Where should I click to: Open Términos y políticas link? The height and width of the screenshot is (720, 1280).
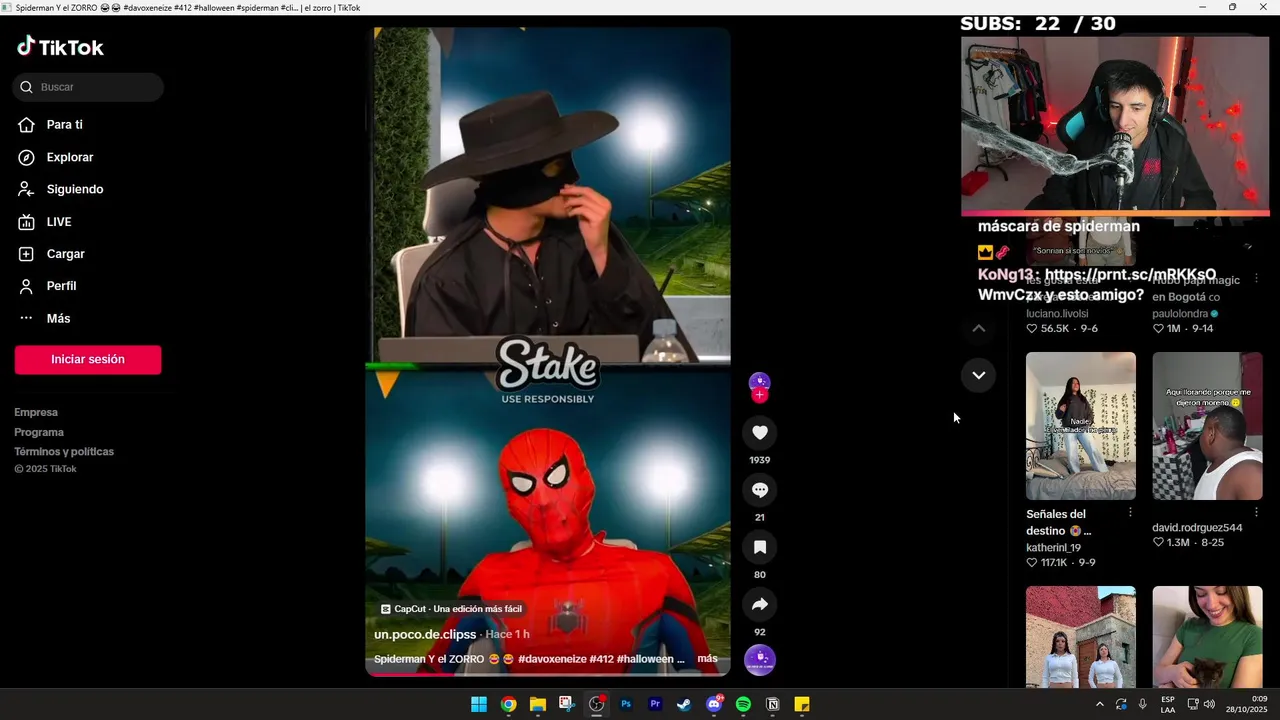tap(64, 452)
